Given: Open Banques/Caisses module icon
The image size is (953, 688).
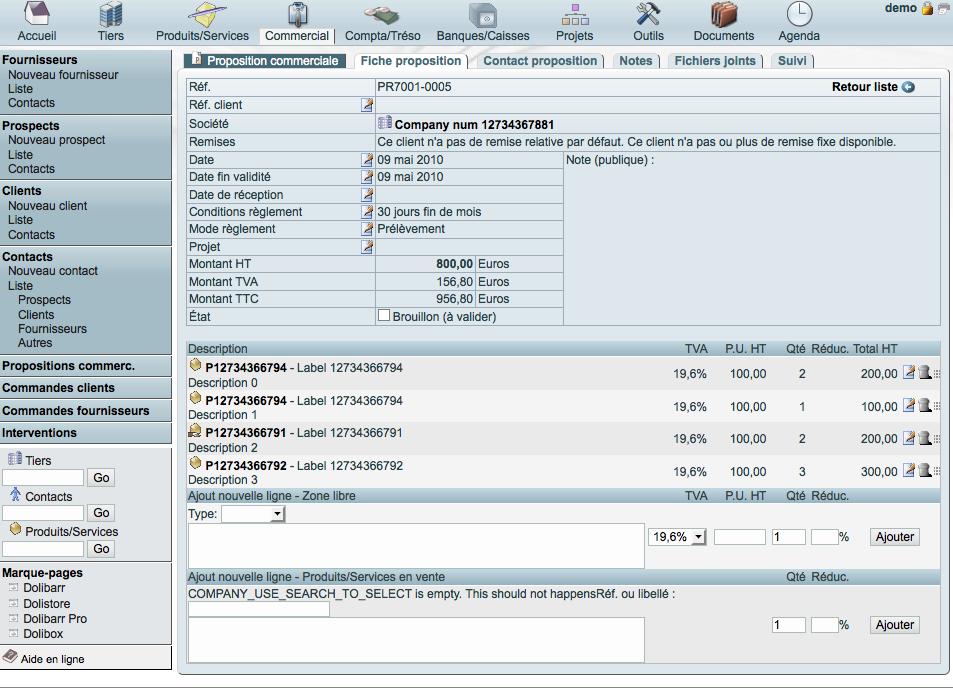Looking at the screenshot, I should 483,15.
